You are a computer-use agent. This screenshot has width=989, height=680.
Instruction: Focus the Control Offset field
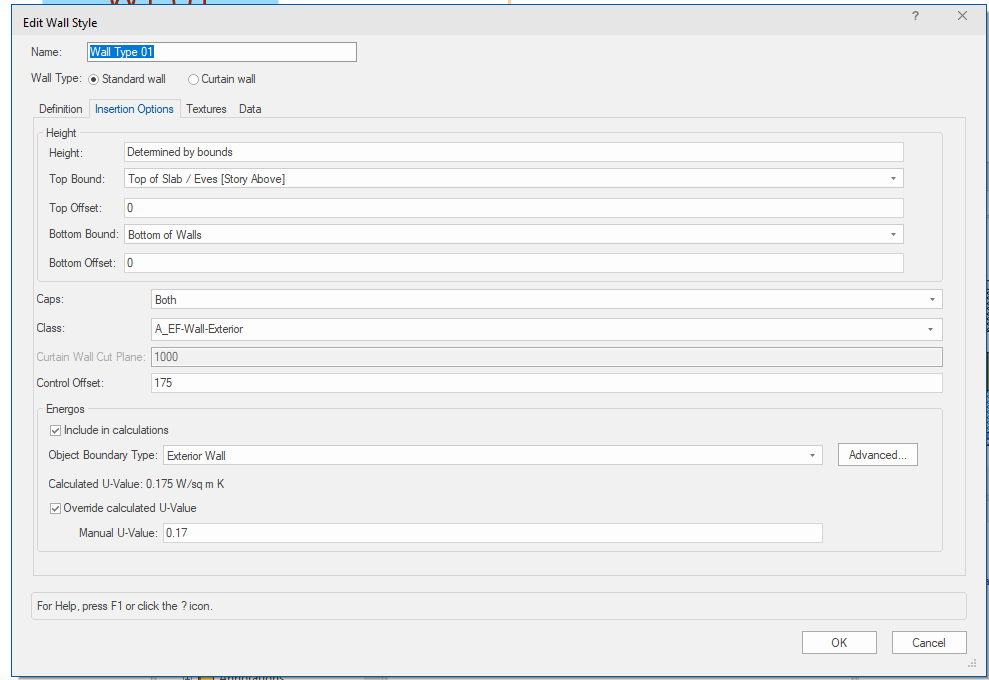(545, 383)
